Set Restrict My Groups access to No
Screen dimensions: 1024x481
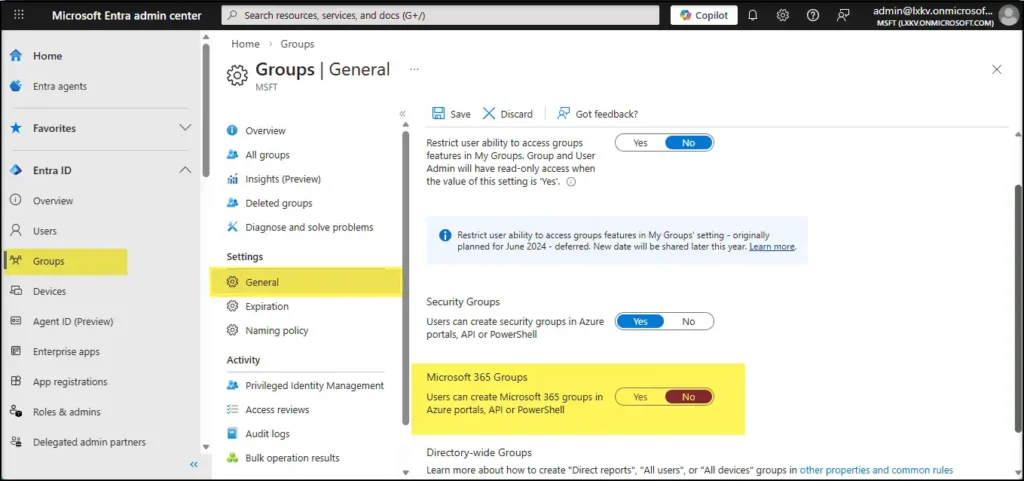click(688, 142)
